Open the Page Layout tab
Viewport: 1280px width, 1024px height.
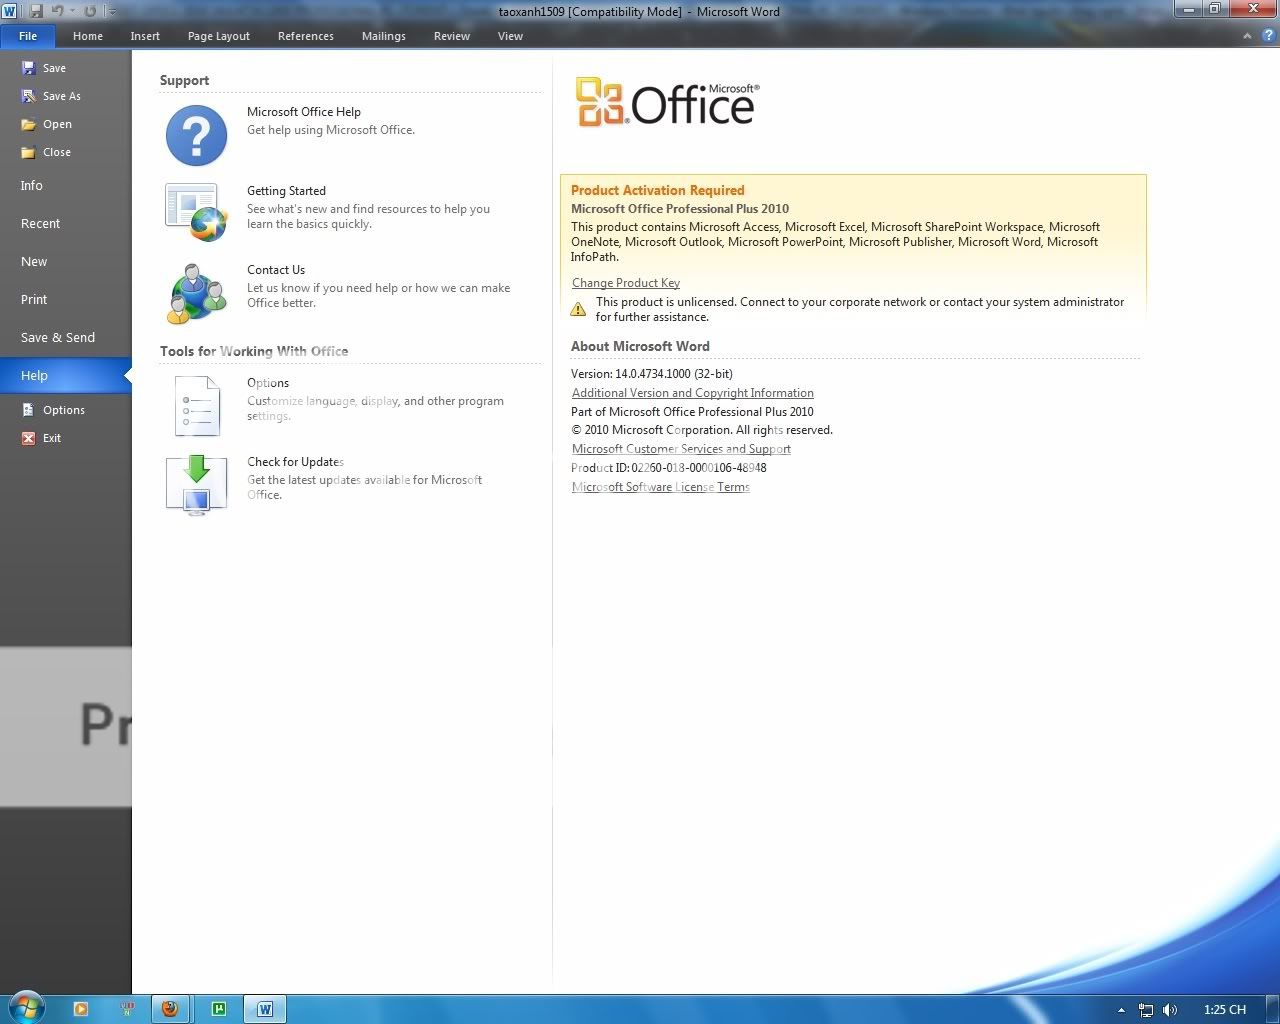click(219, 36)
